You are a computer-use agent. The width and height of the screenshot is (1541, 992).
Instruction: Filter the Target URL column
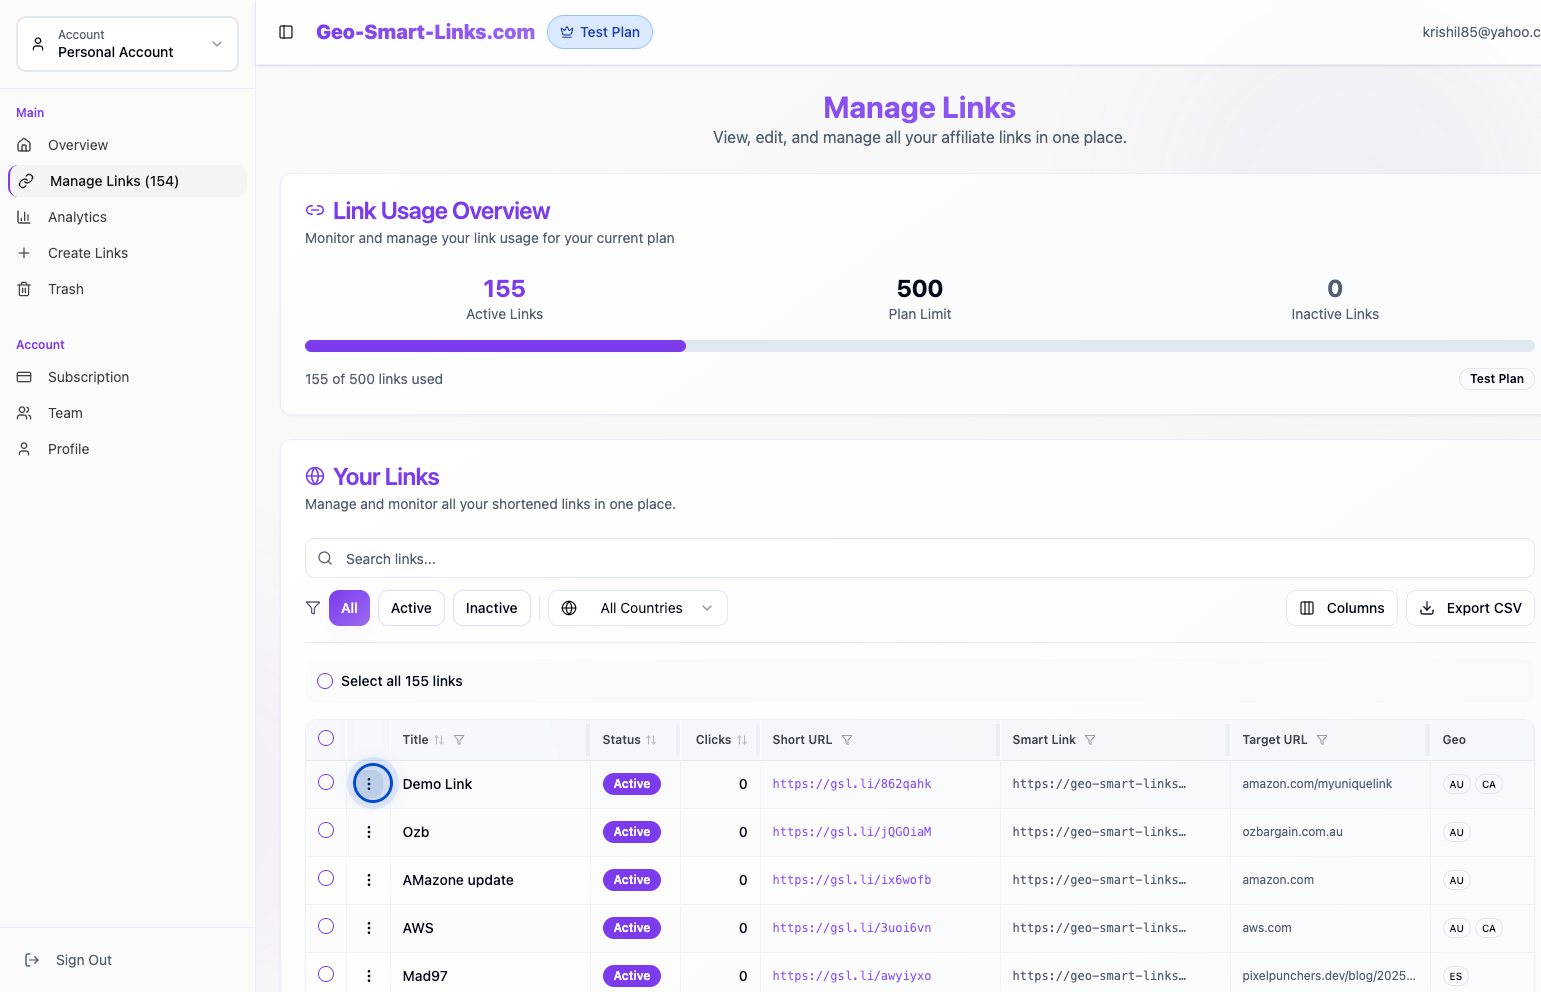pyautogui.click(x=1322, y=740)
